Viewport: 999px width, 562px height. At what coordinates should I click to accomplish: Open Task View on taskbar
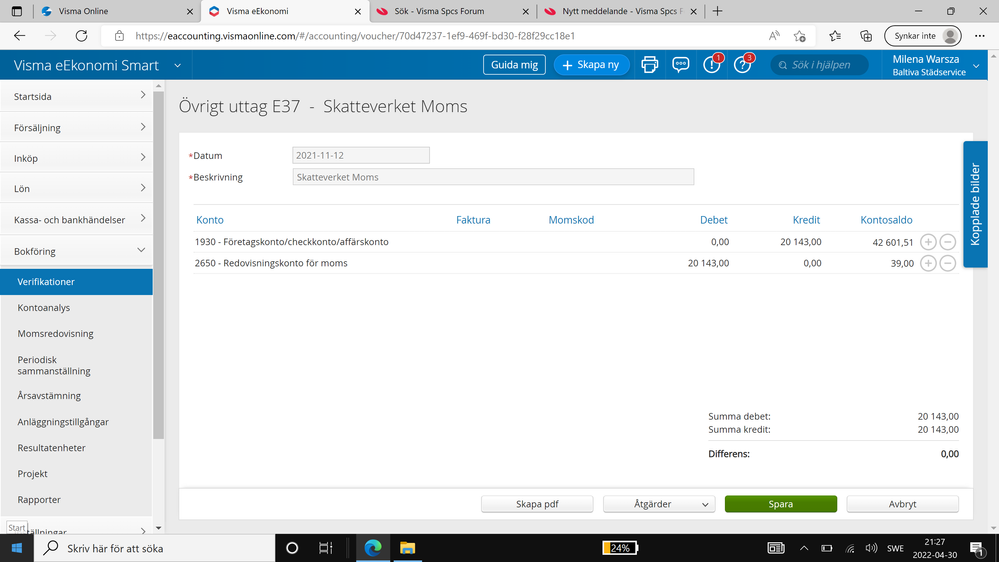326,548
